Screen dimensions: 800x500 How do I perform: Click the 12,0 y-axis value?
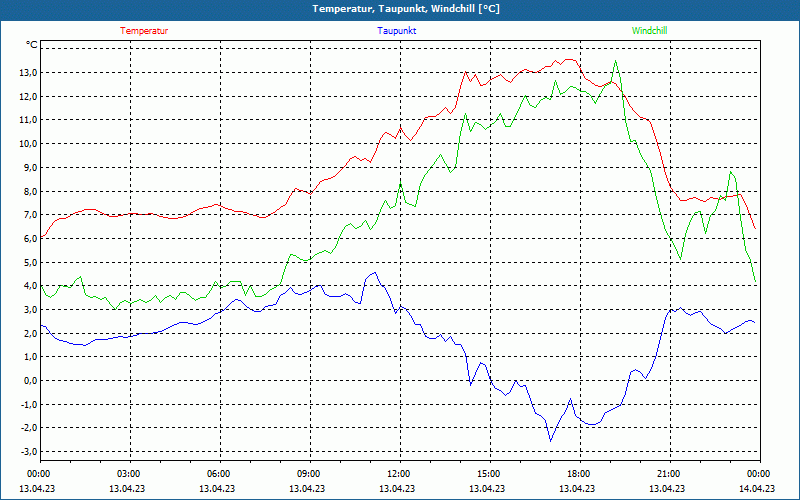click(x=28, y=96)
